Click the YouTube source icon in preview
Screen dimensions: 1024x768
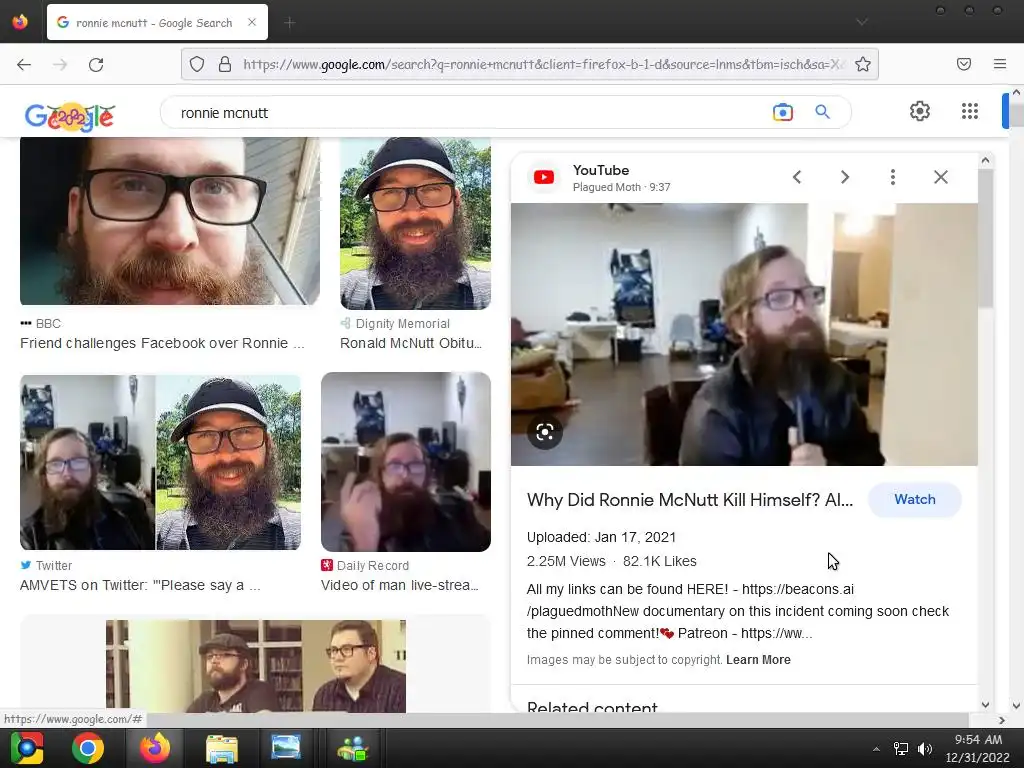[544, 177]
